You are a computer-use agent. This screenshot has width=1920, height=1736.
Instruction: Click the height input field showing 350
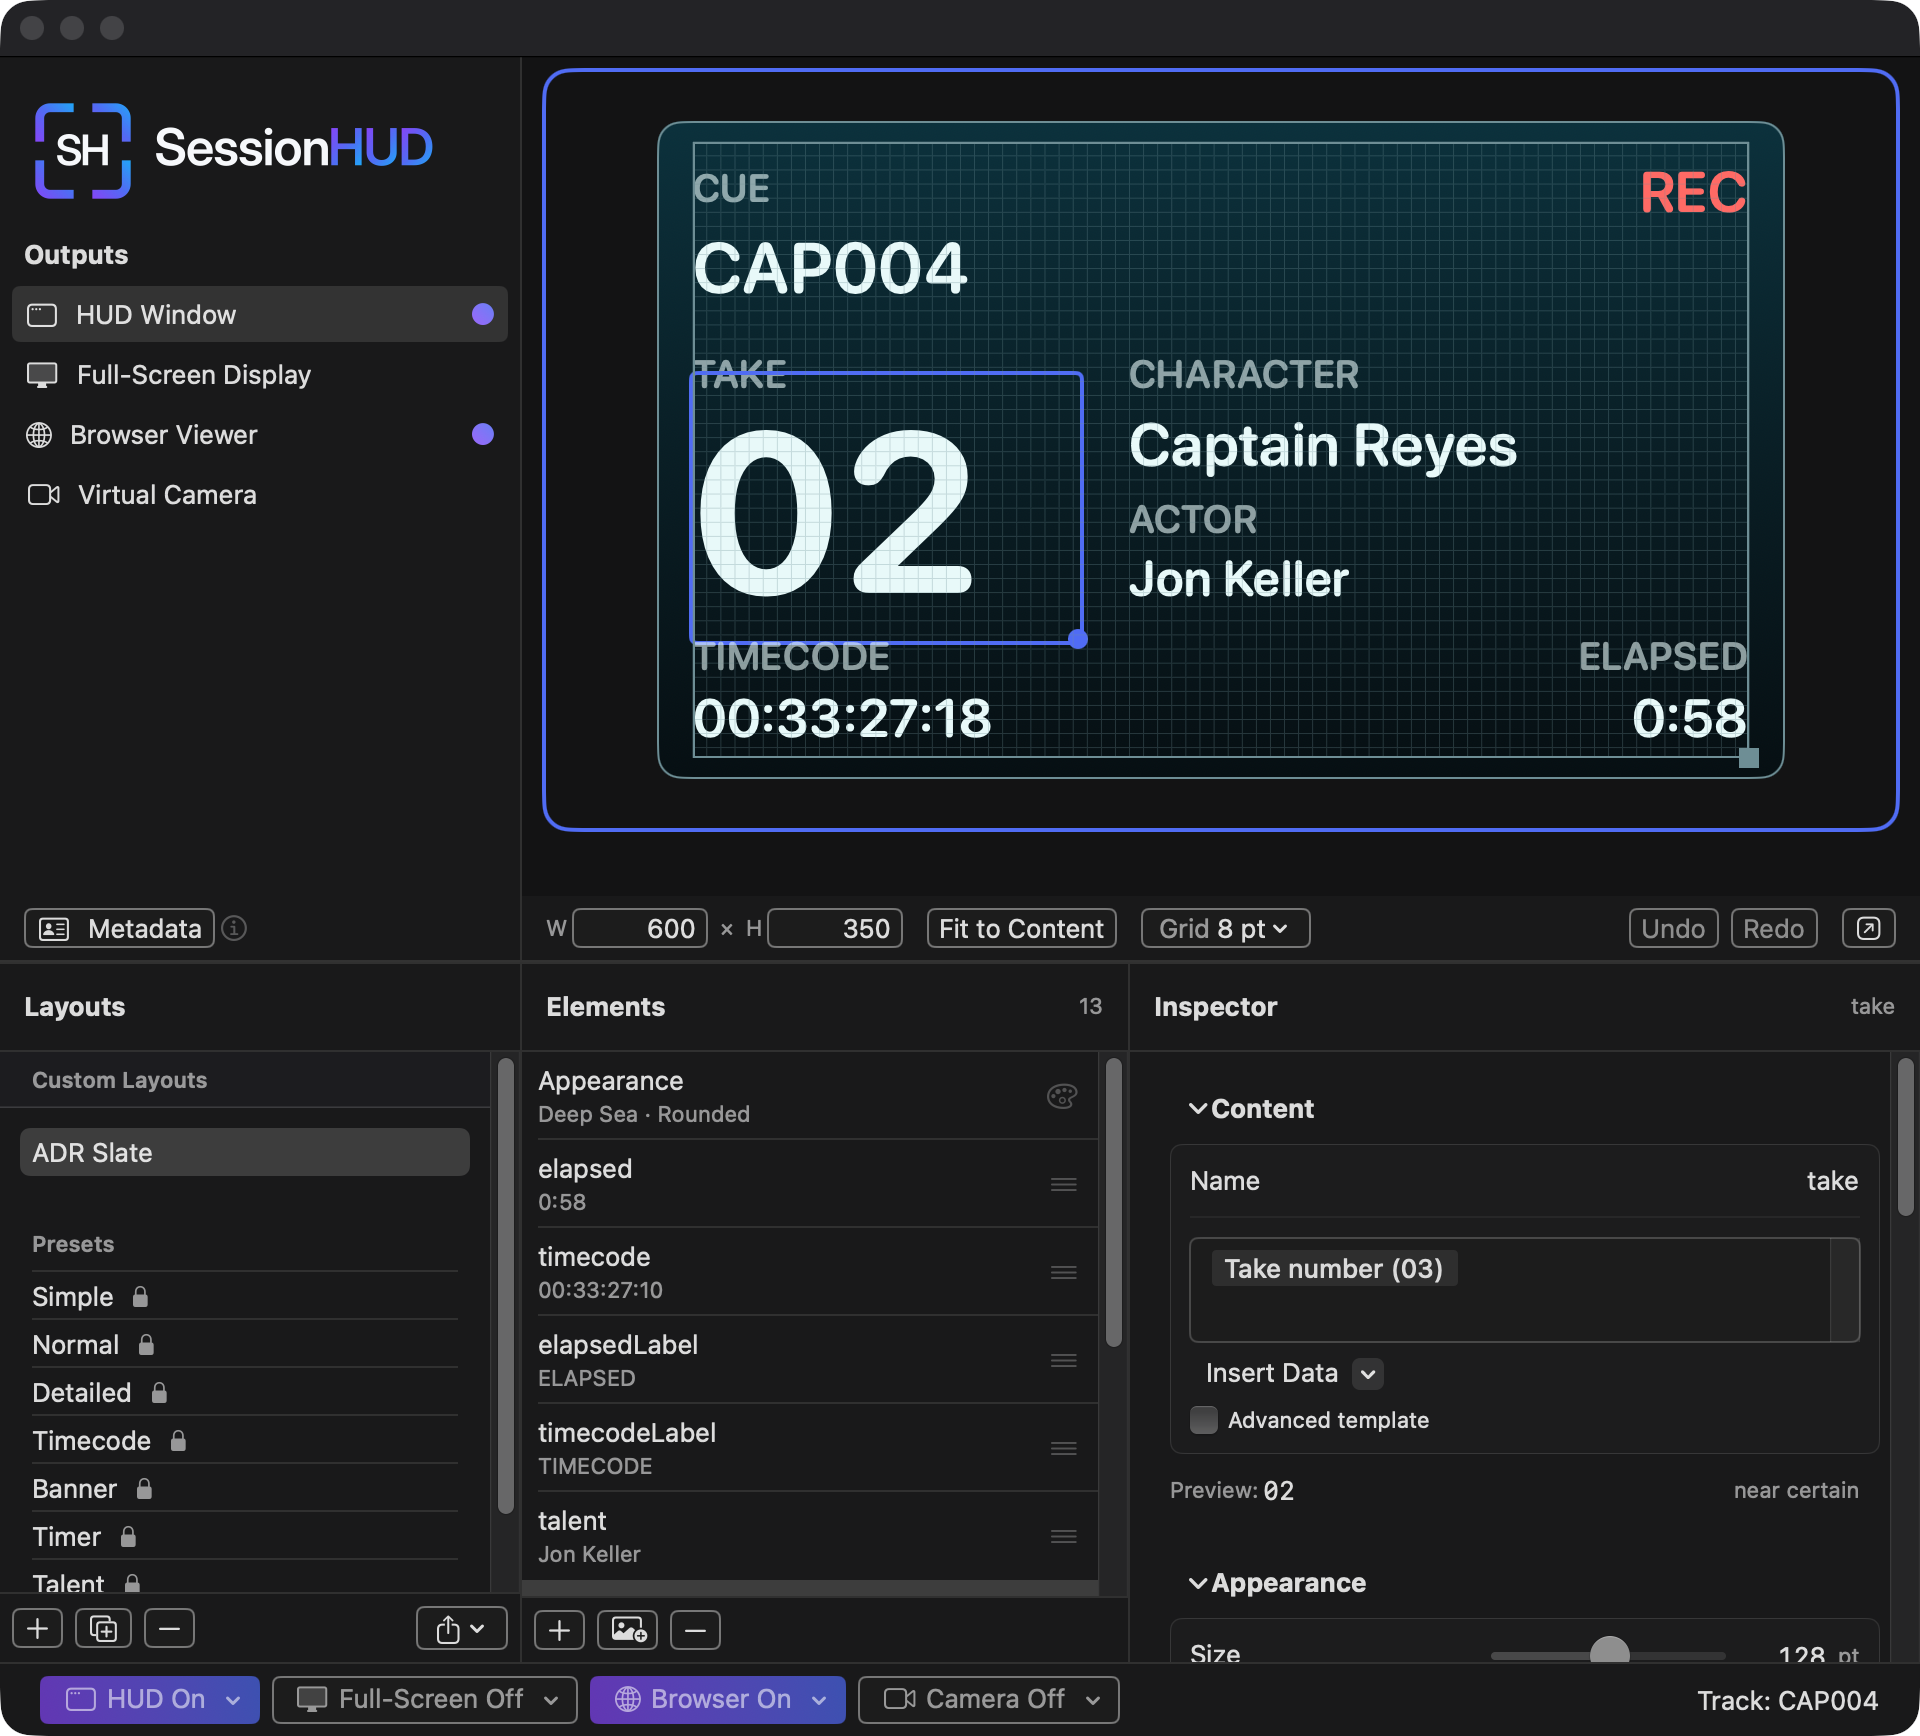point(835,928)
